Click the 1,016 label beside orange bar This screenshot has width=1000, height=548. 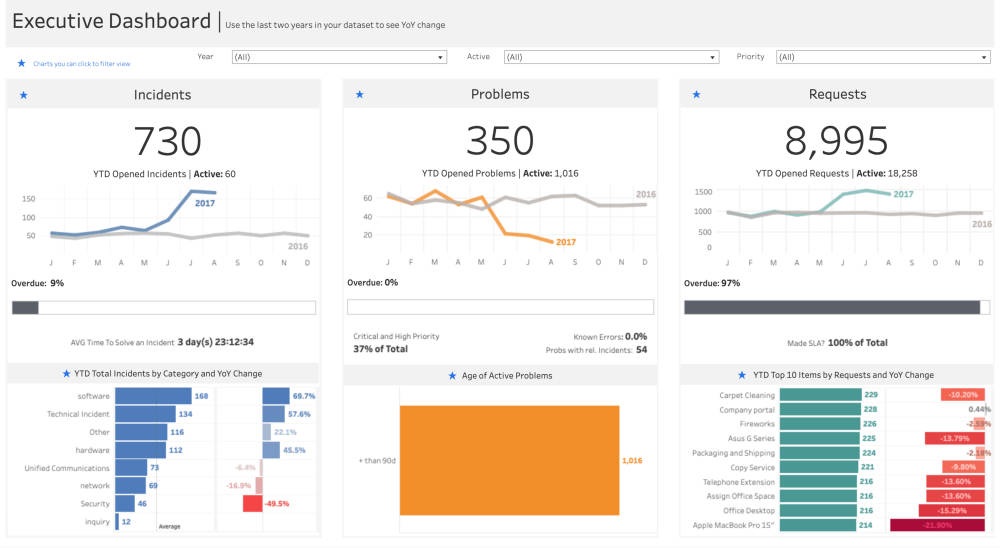click(632, 461)
